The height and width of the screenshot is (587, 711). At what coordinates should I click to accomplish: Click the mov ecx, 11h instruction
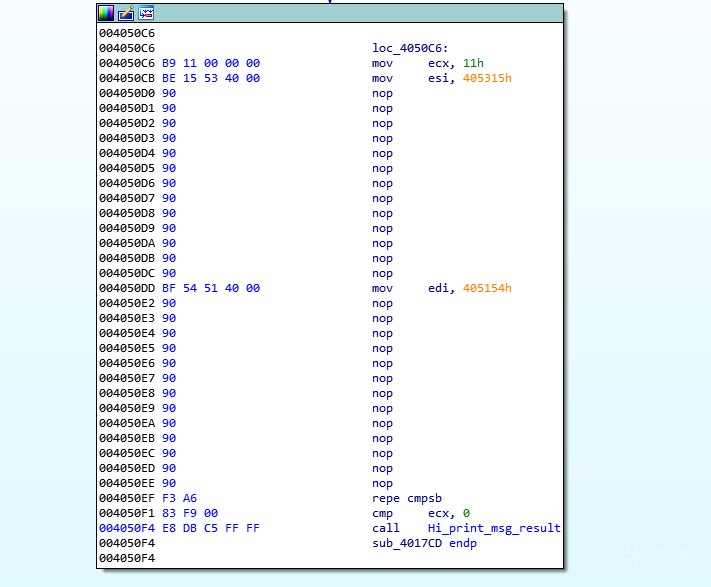tap(428, 63)
